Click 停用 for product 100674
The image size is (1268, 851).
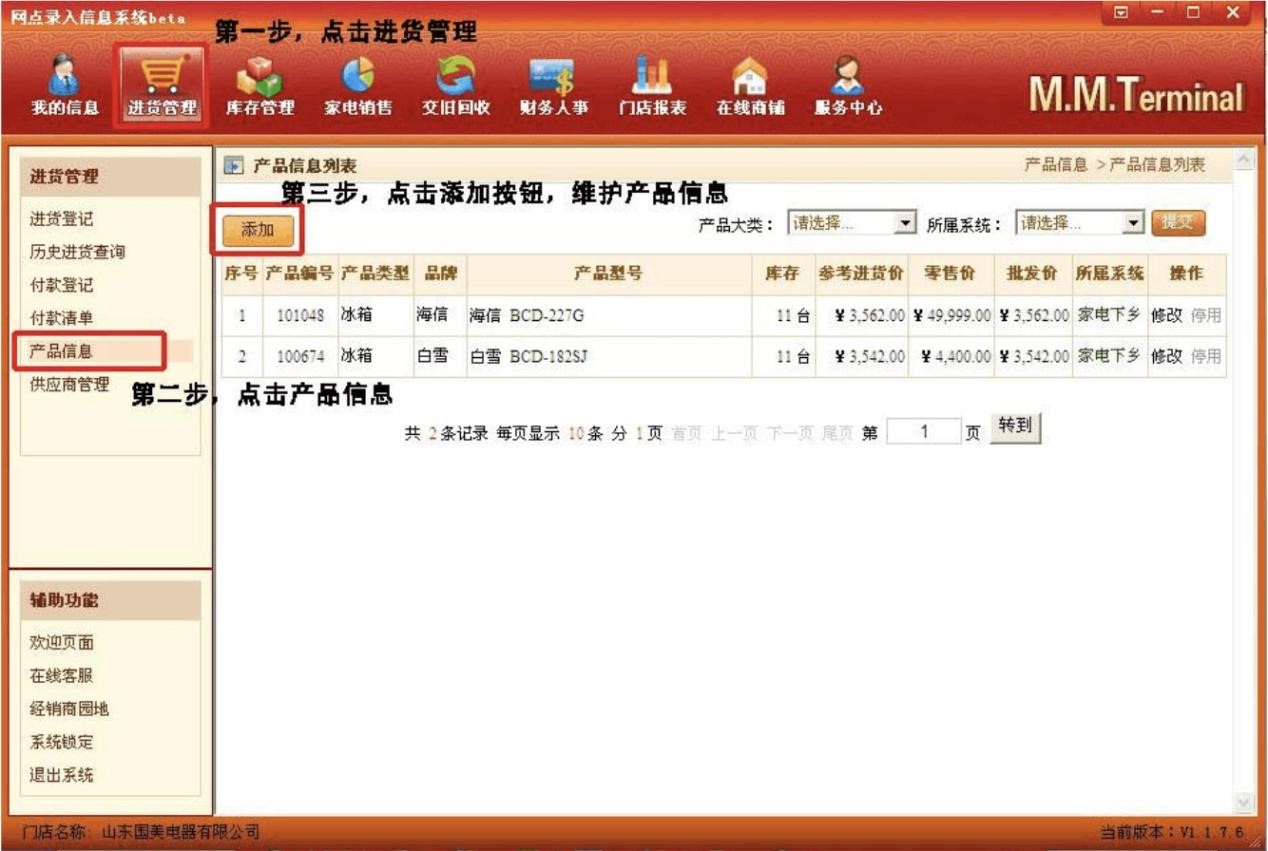(x=1206, y=355)
